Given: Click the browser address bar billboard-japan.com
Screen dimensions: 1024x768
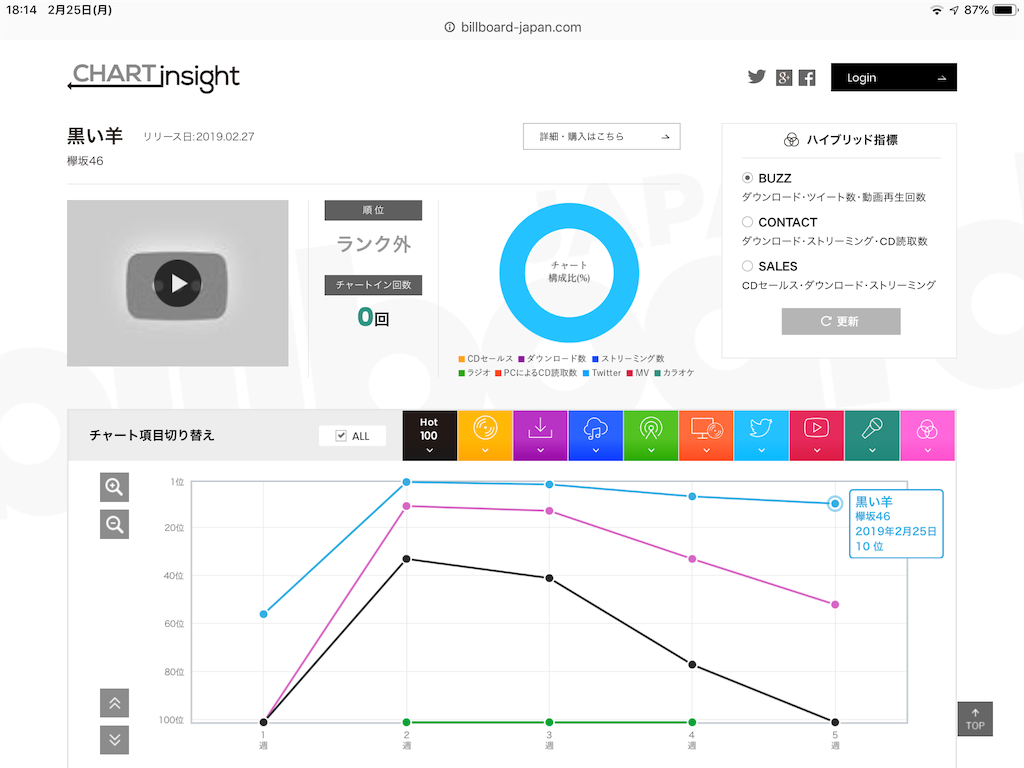Looking at the screenshot, I should coord(513,27).
